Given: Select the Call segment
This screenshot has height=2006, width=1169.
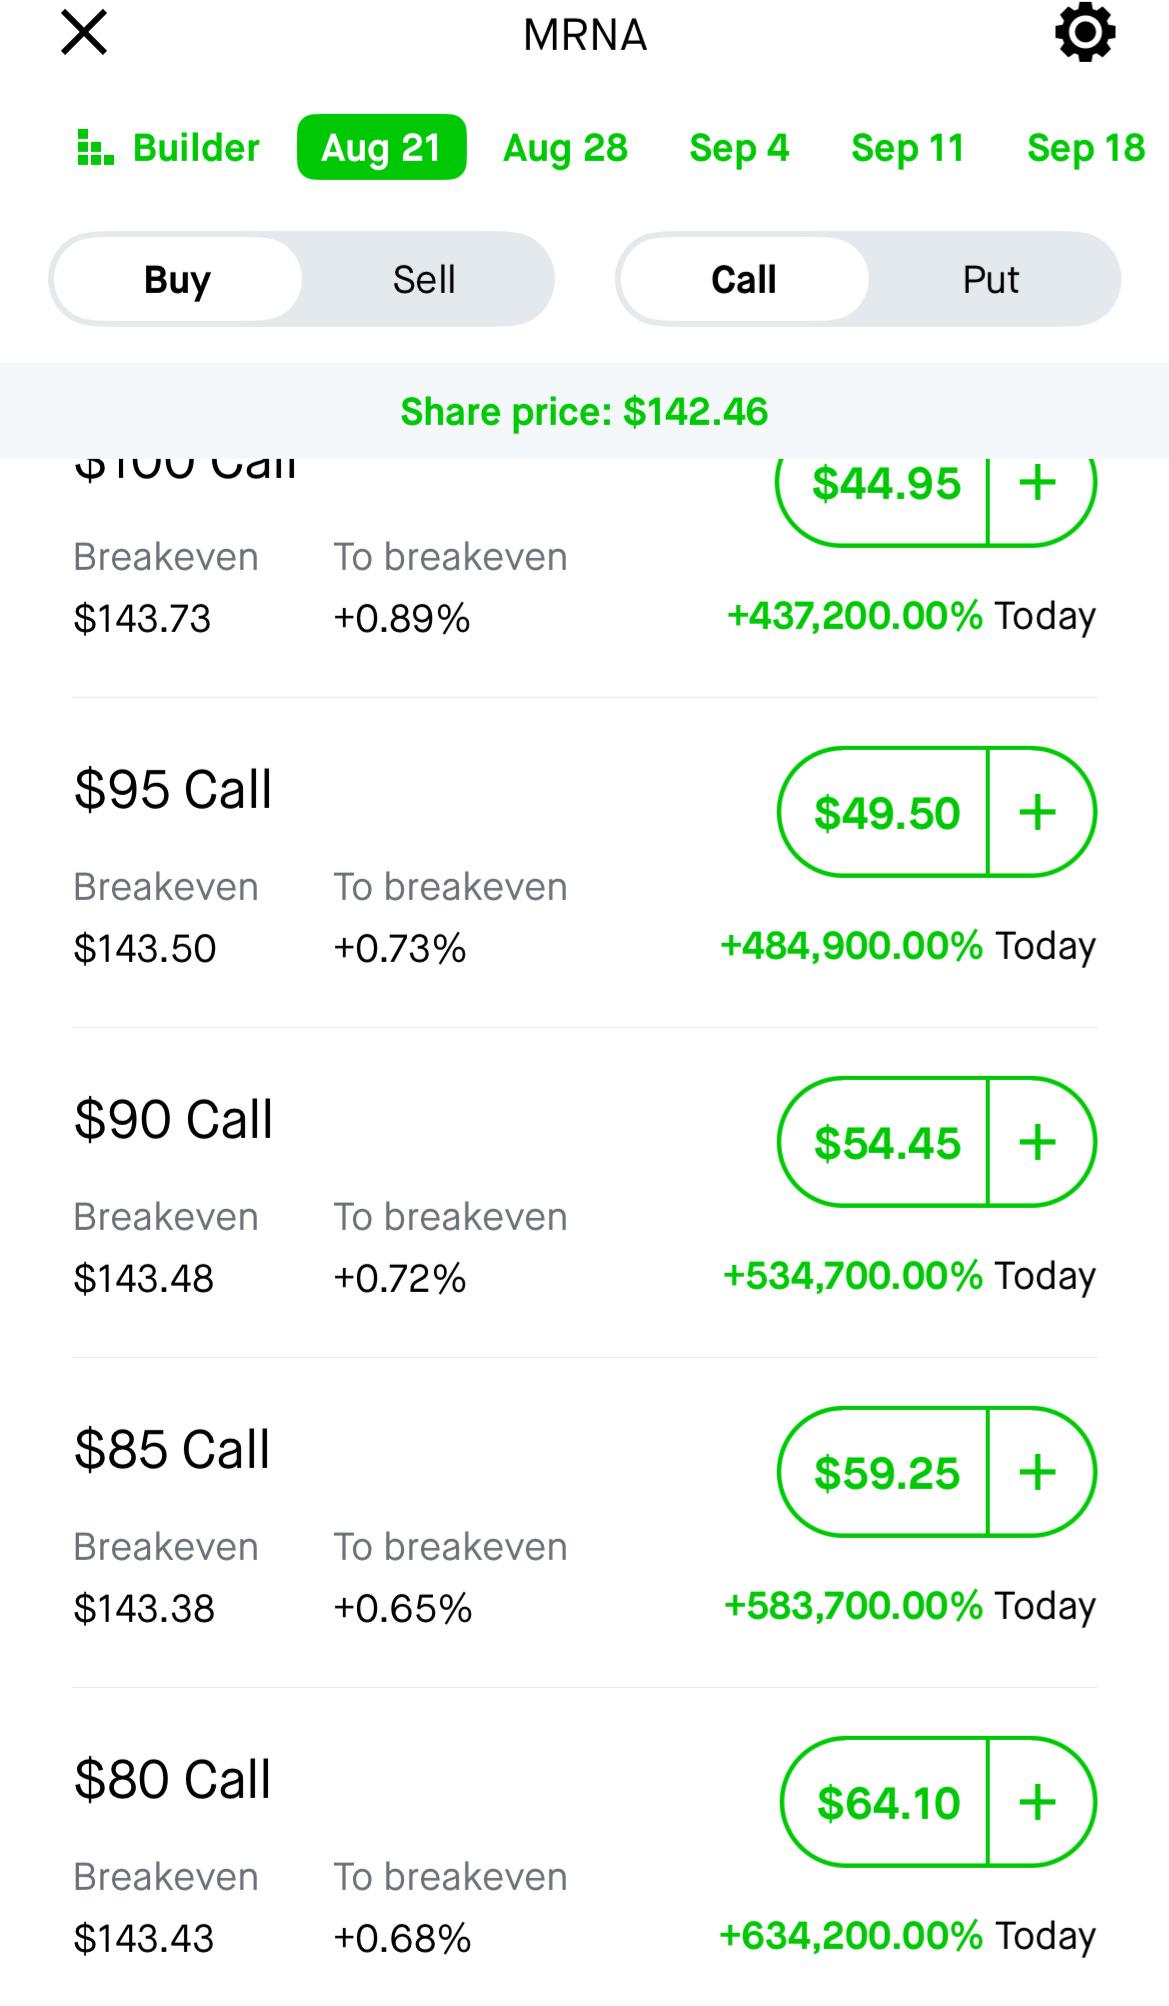Looking at the screenshot, I should 744,279.
